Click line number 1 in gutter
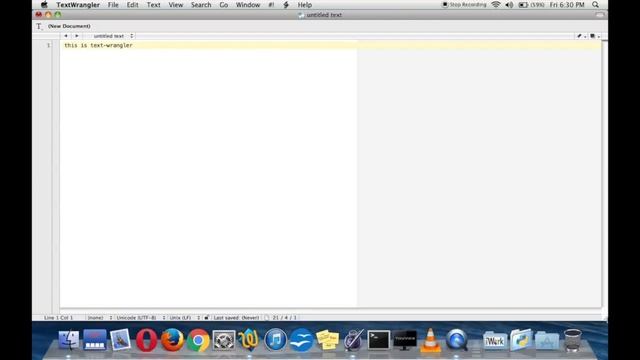The height and width of the screenshot is (360, 640). pos(48,45)
